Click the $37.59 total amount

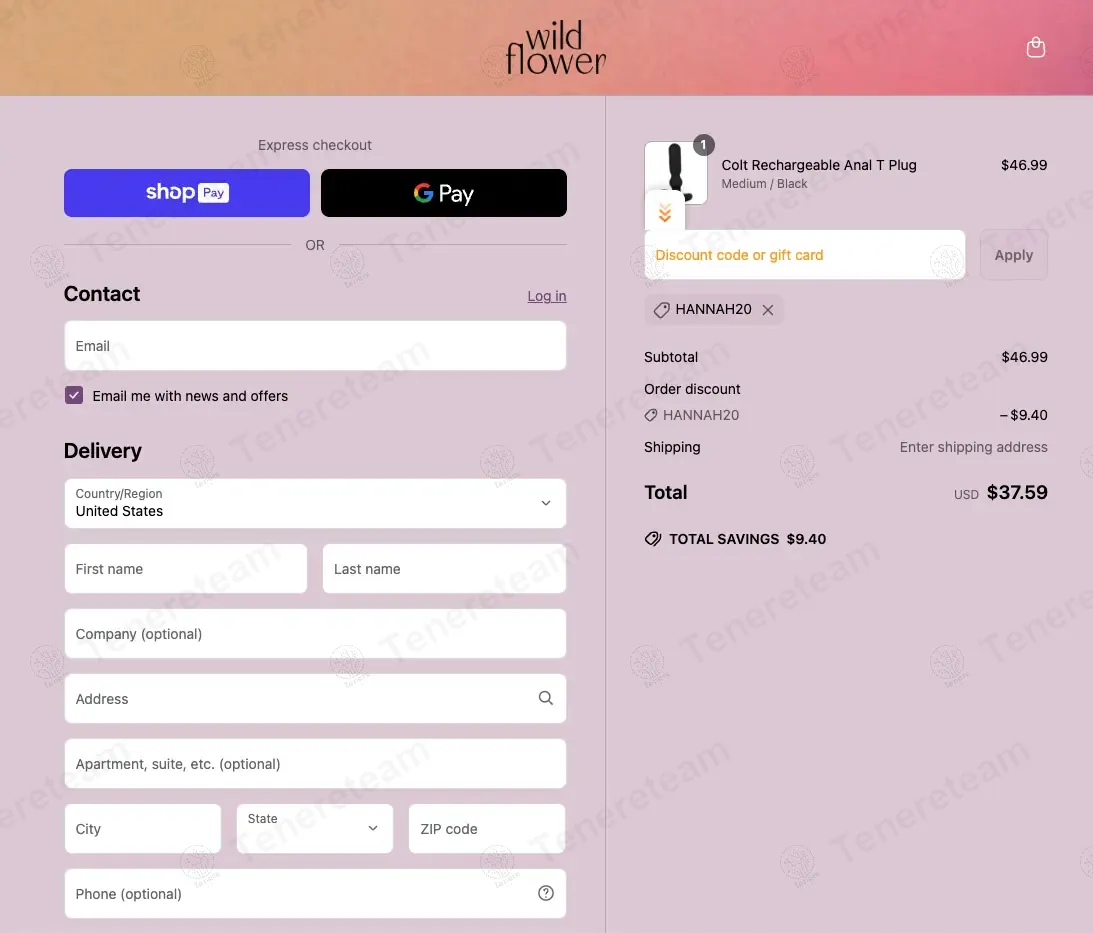1017,492
